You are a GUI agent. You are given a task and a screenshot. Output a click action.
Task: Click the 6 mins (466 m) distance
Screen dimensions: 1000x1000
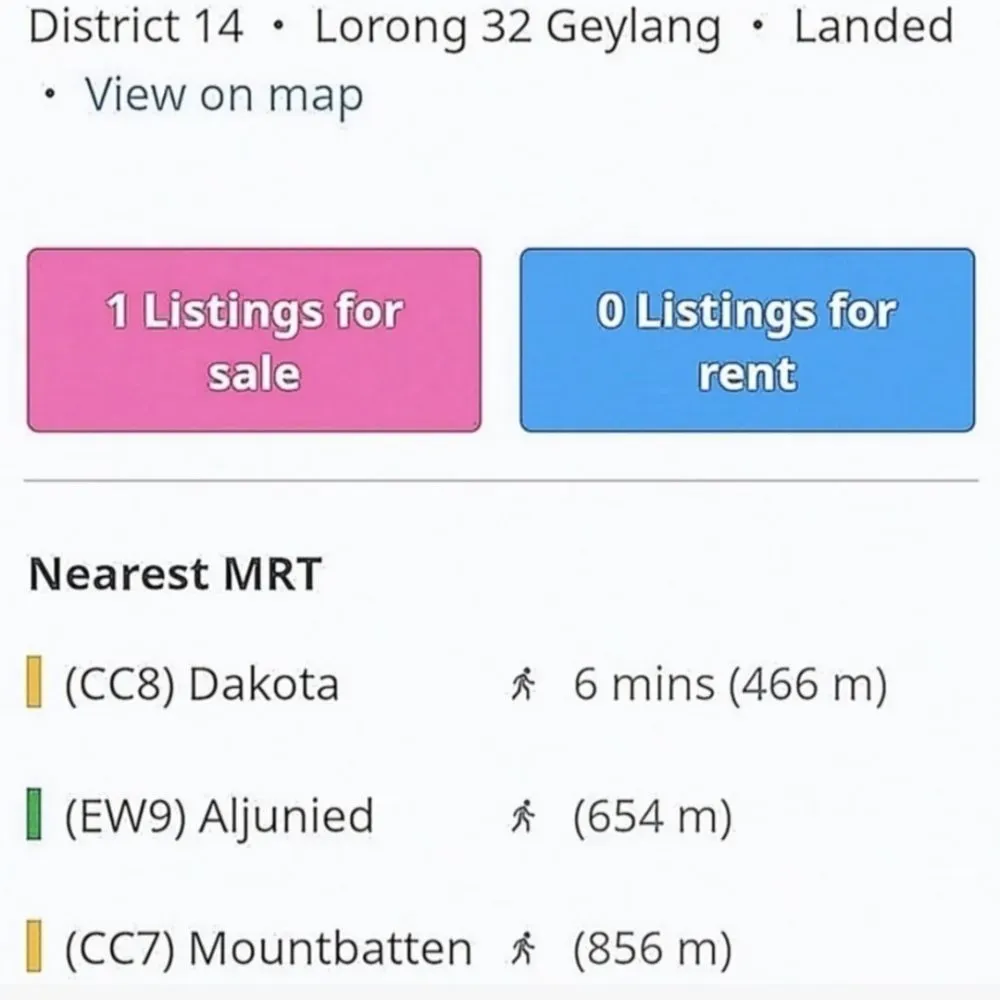pos(730,685)
